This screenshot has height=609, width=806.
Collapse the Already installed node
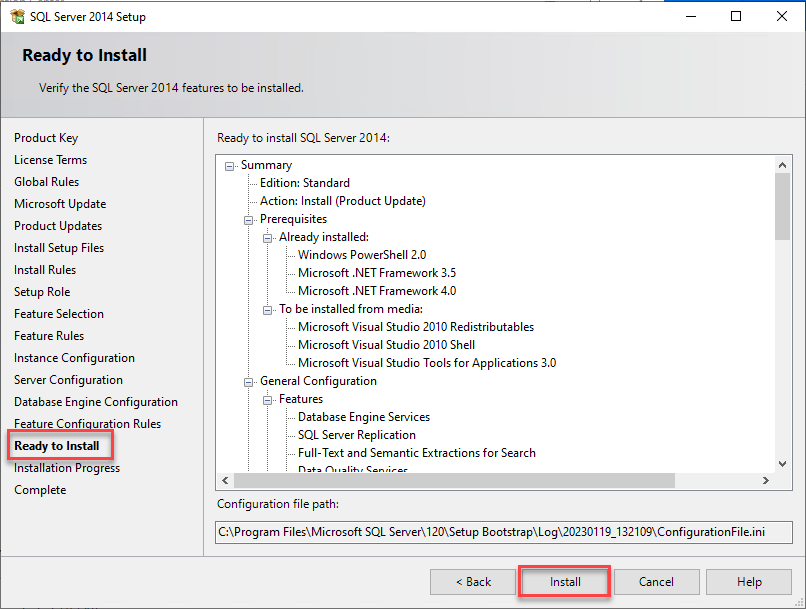267,238
